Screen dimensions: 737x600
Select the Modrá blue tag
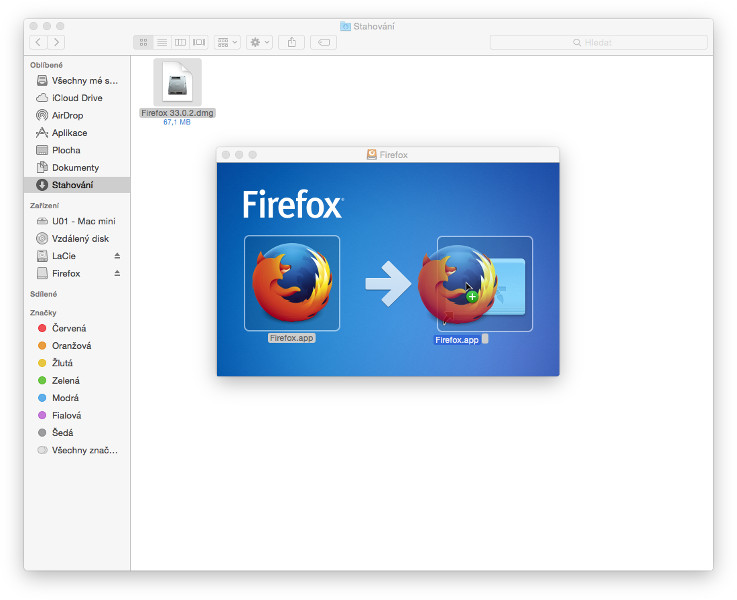(x=77, y=397)
